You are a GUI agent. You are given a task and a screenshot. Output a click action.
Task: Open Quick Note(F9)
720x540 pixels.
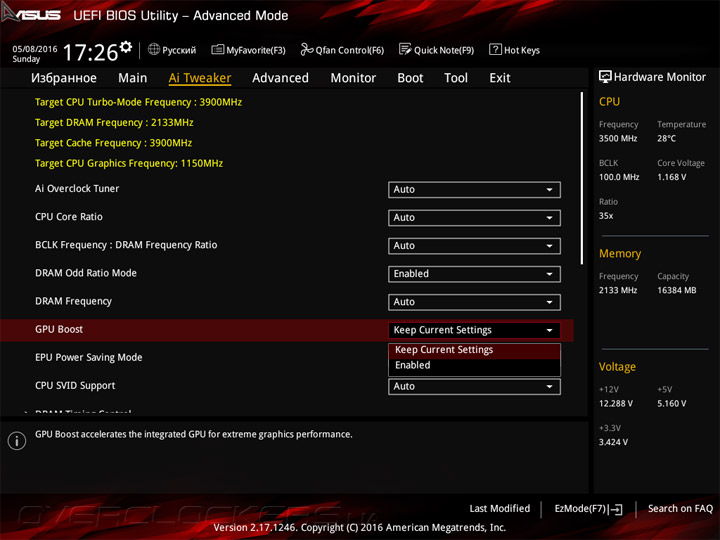pyautogui.click(x=437, y=50)
